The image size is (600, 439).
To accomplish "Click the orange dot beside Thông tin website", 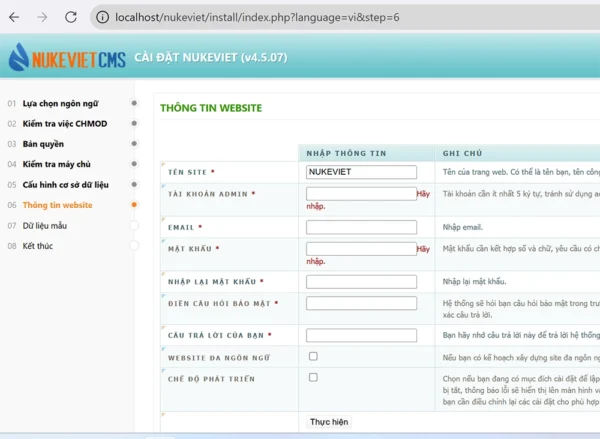I will pyautogui.click(x=134, y=205).
